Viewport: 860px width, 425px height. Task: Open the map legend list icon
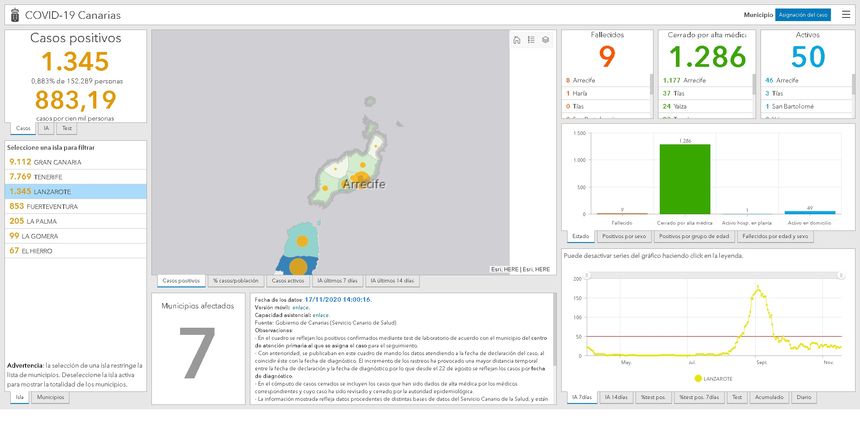[x=531, y=41]
